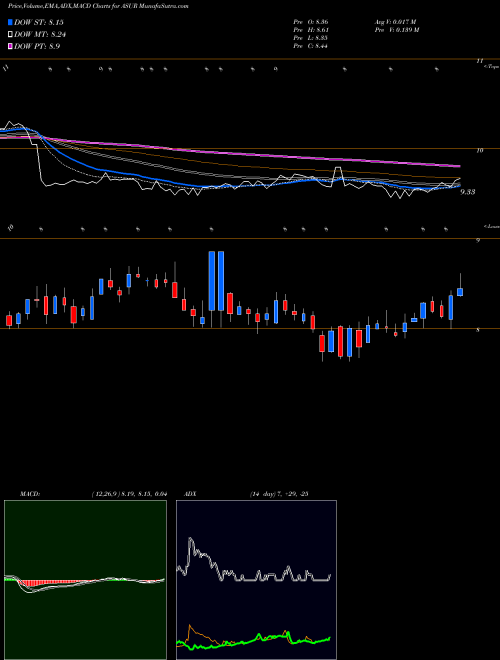Click the 'Pre V: 0.139 M' value
The image size is (500, 660).
396,30
